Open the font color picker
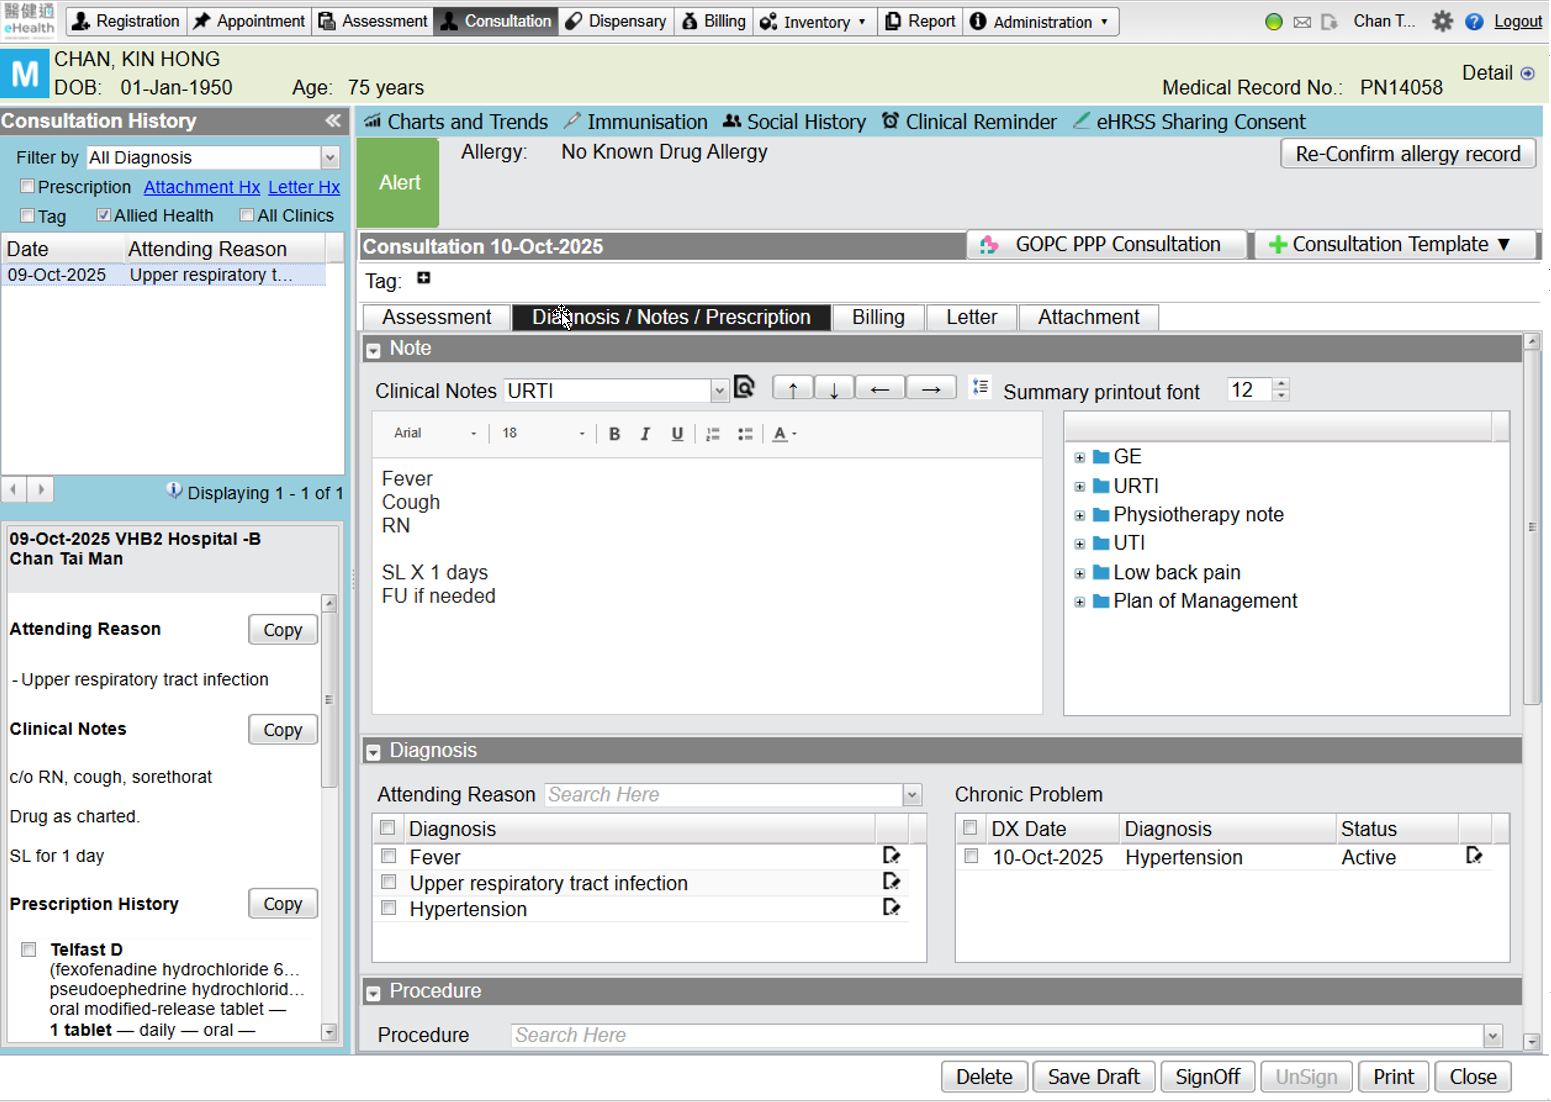The image size is (1551, 1102). click(784, 434)
